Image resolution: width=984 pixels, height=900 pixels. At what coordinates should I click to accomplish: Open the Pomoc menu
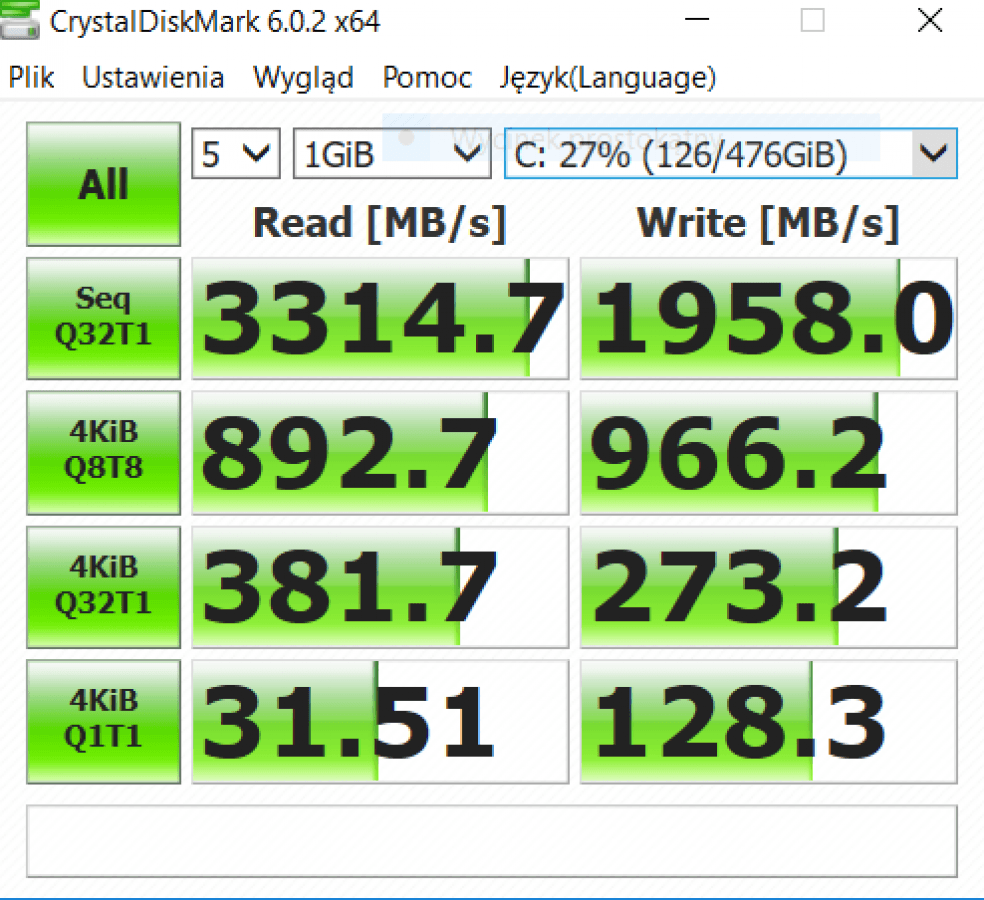pos(427,78)
